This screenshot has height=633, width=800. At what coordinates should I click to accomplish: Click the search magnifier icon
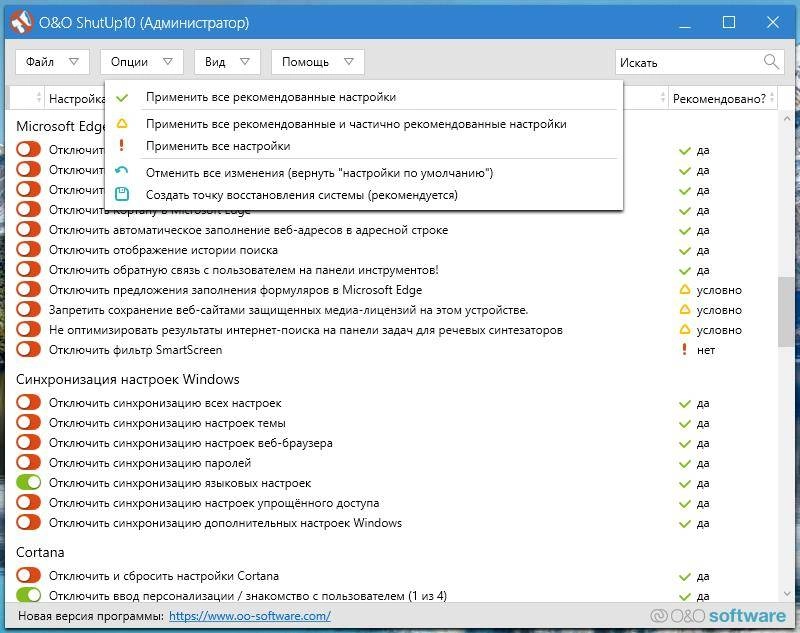[x=771, y=62]
